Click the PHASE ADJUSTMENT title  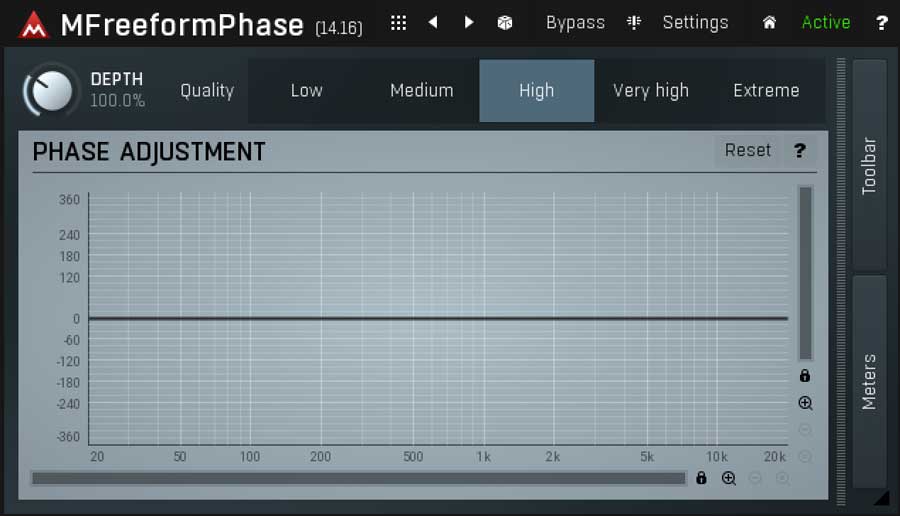(x=149, y=152)
